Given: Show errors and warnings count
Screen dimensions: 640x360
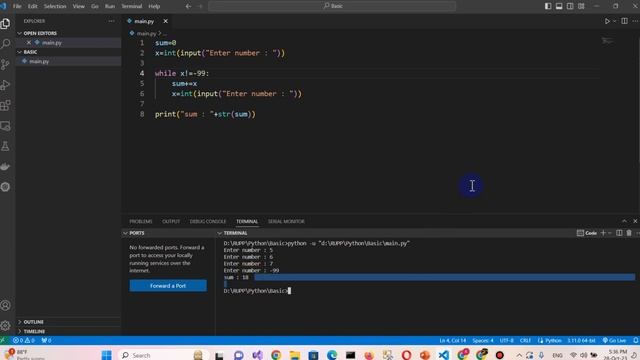Looking at the screenshot, I should coord(24,340).
